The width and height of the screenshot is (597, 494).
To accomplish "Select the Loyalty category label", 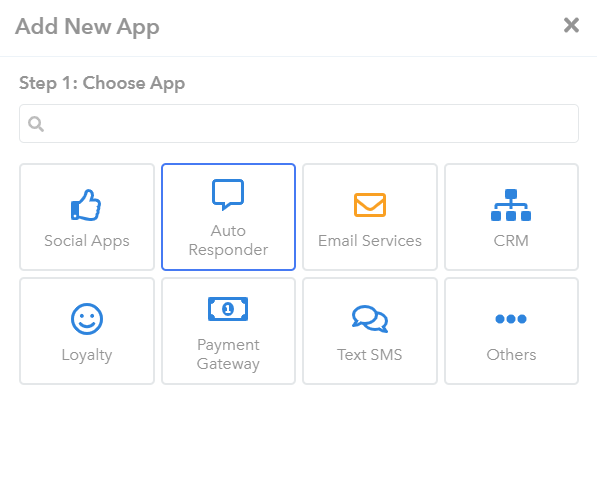I will pyautogui.click(x=87, y=355).
